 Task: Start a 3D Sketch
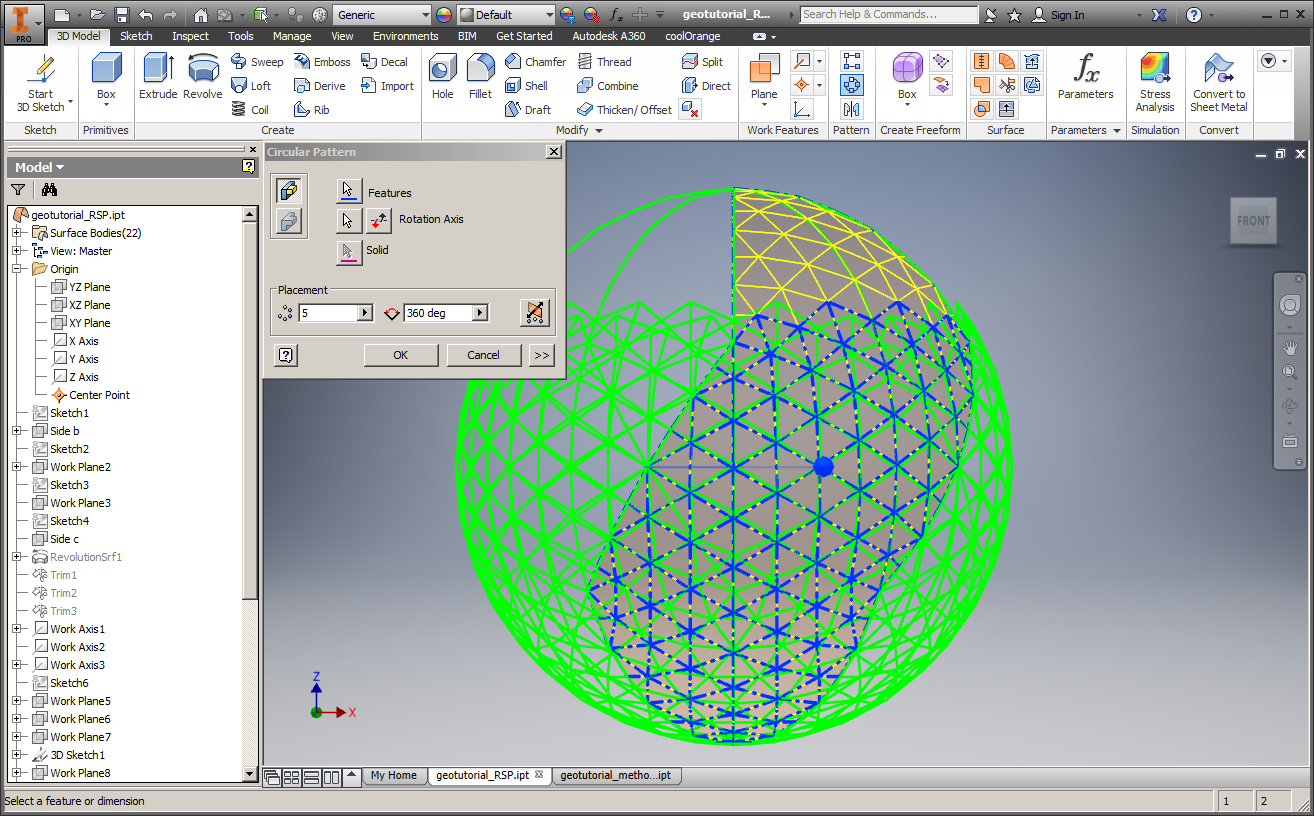pyautogui.click(x=40, y=84)
